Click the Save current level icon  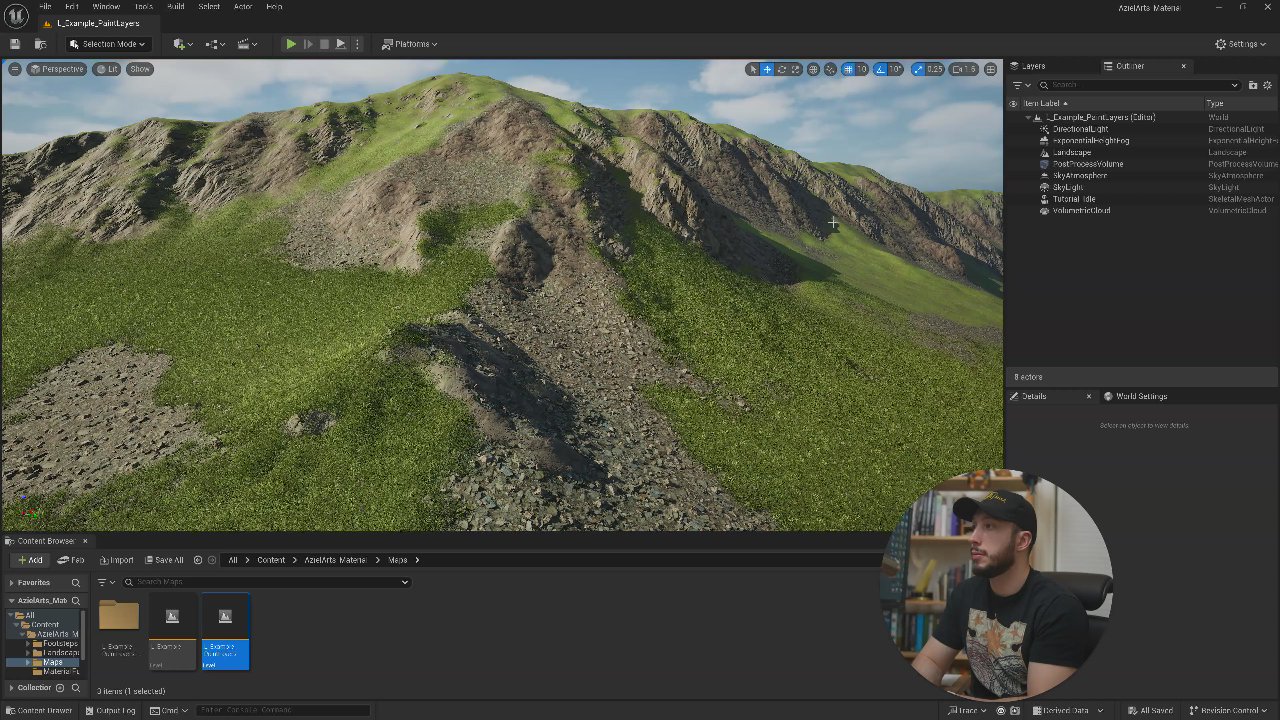[x=15, y=44]
